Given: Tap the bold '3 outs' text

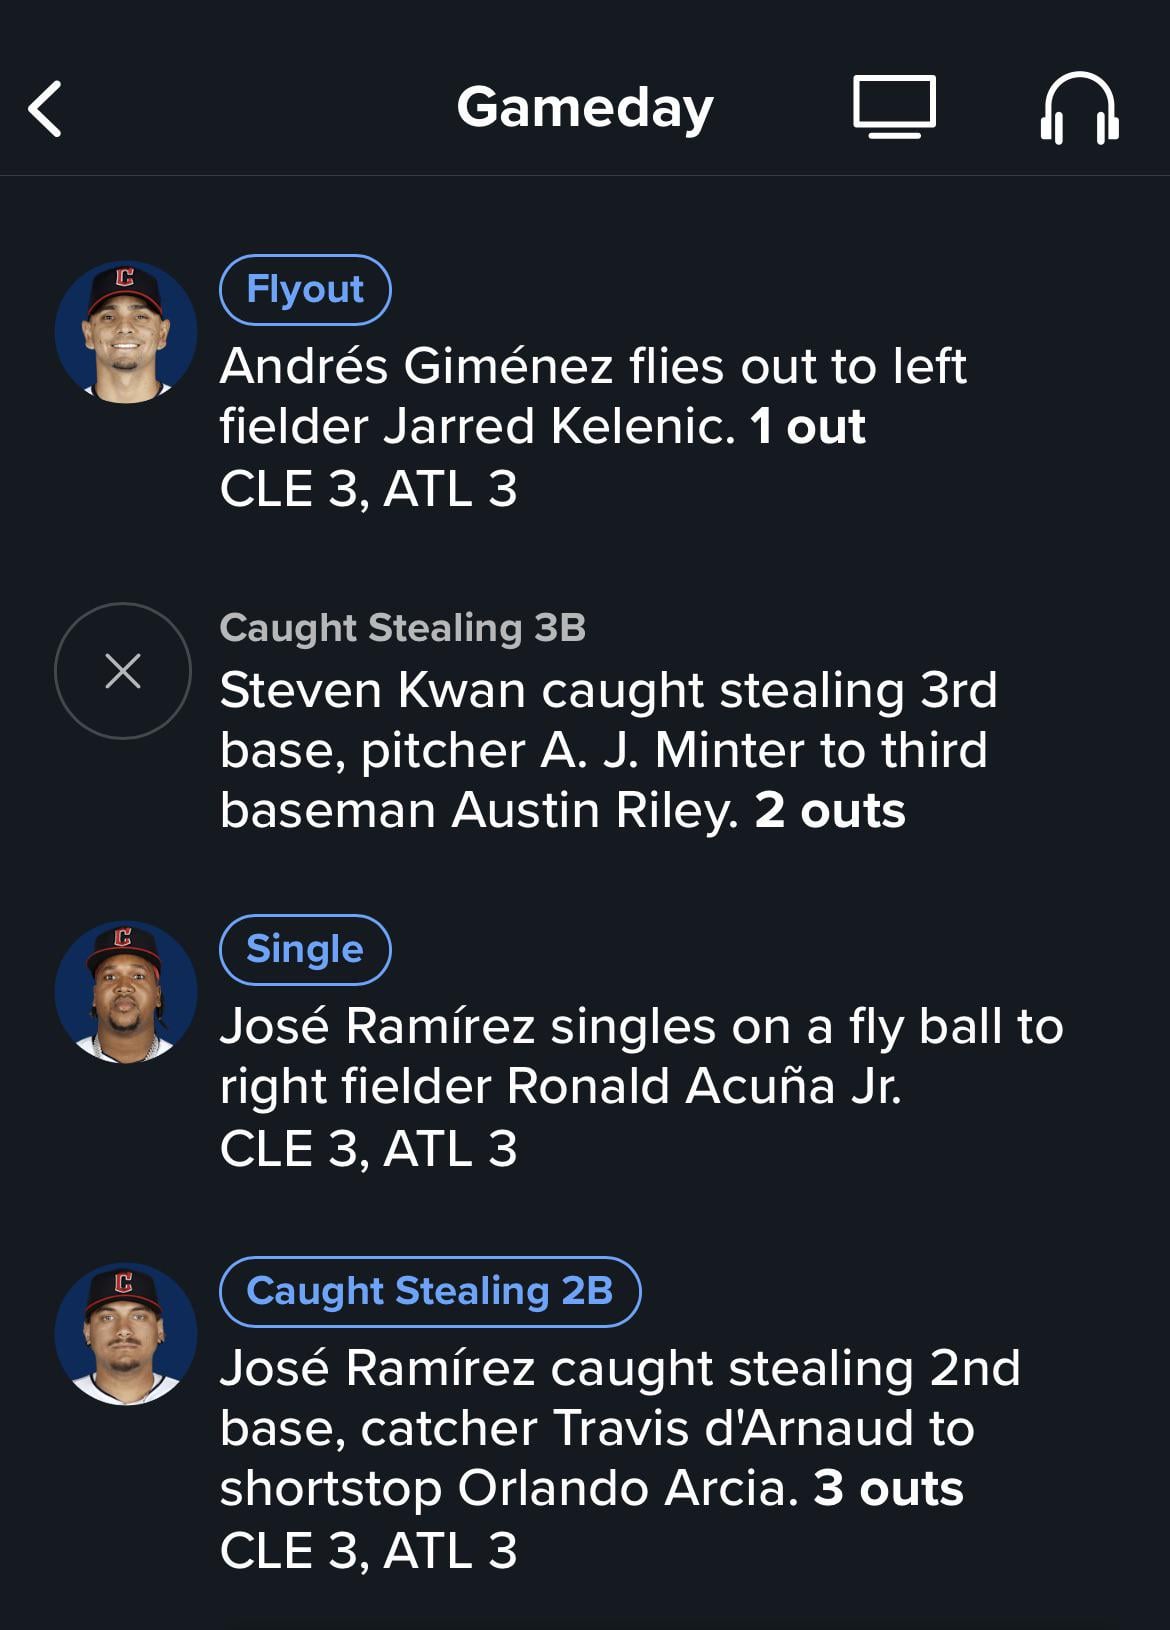Looking at the screenshot, I should [888, 1488].
